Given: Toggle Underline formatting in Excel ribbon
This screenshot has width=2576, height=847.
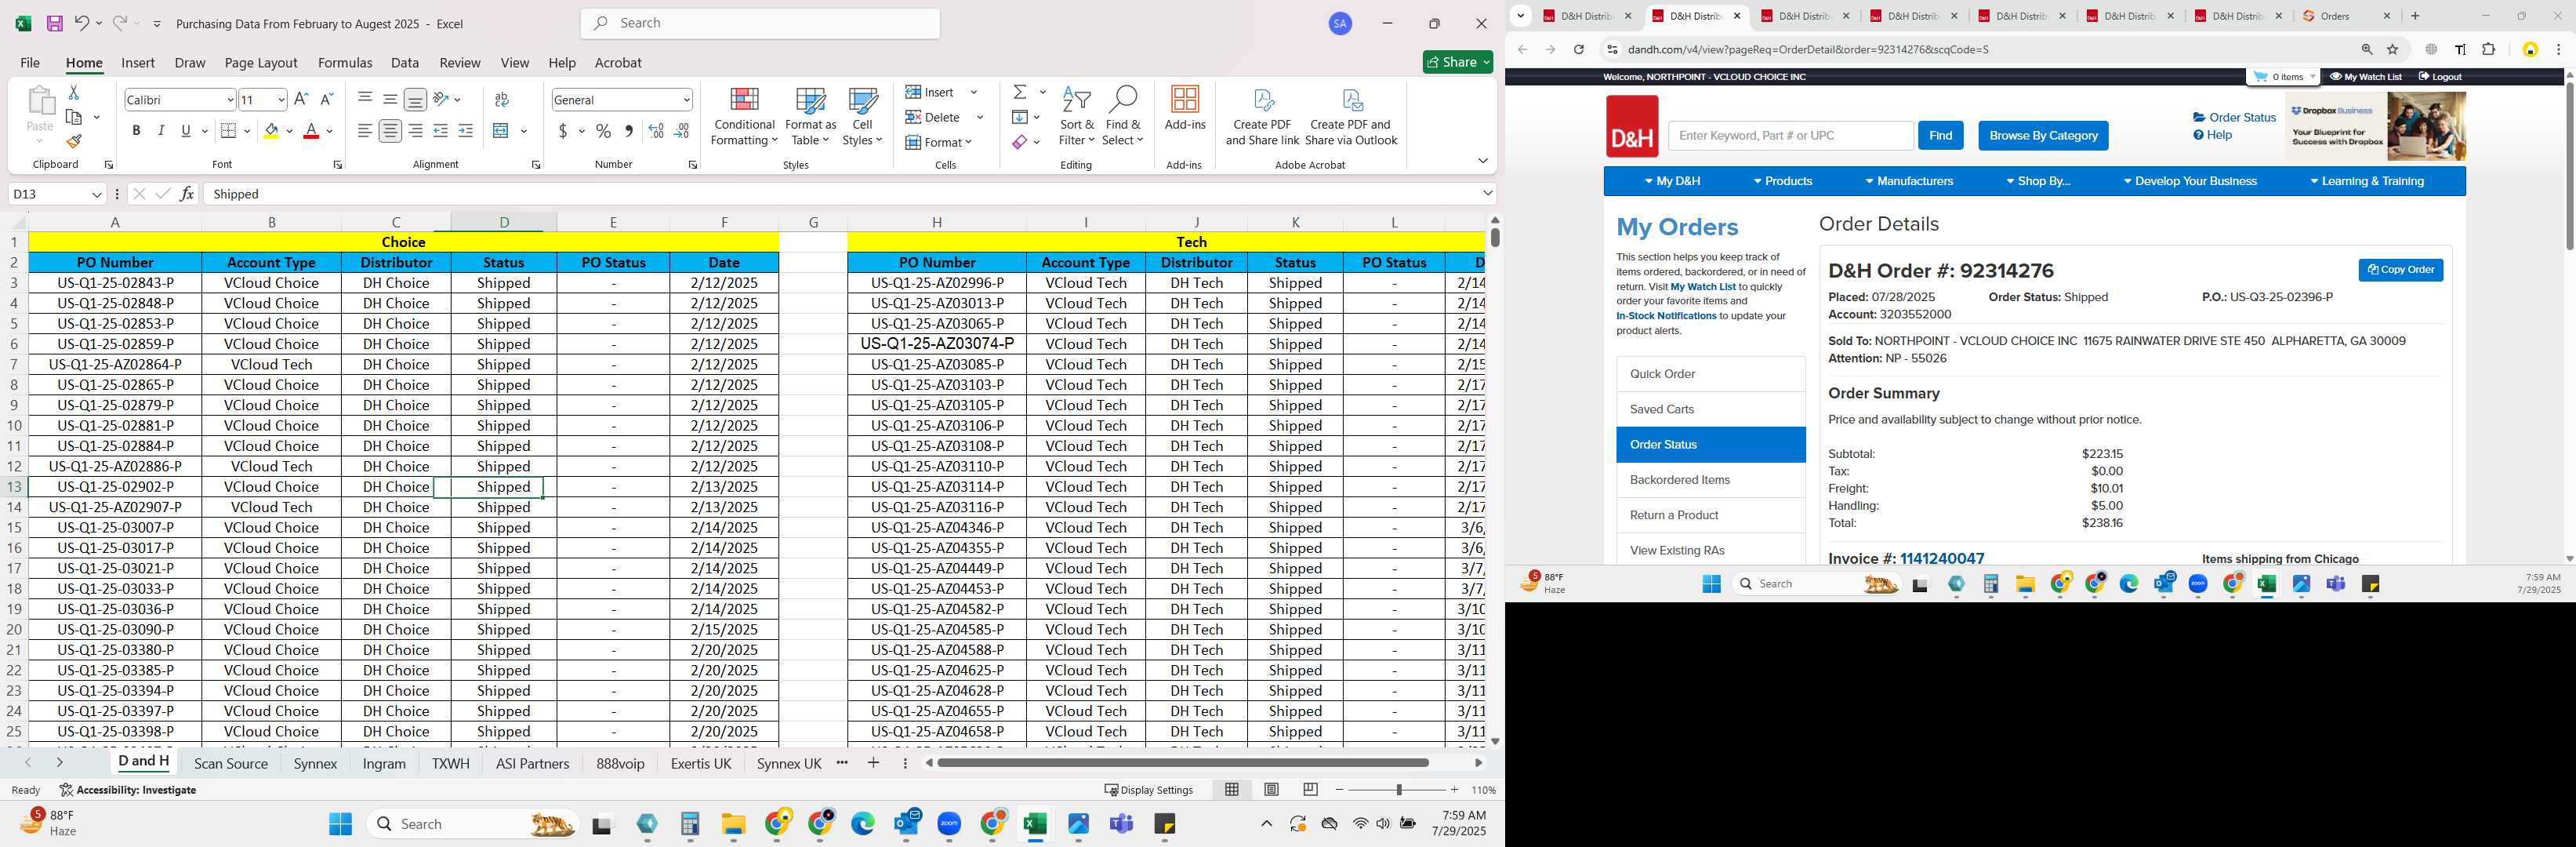Looking at the screenshot, I should pos(186,131).
